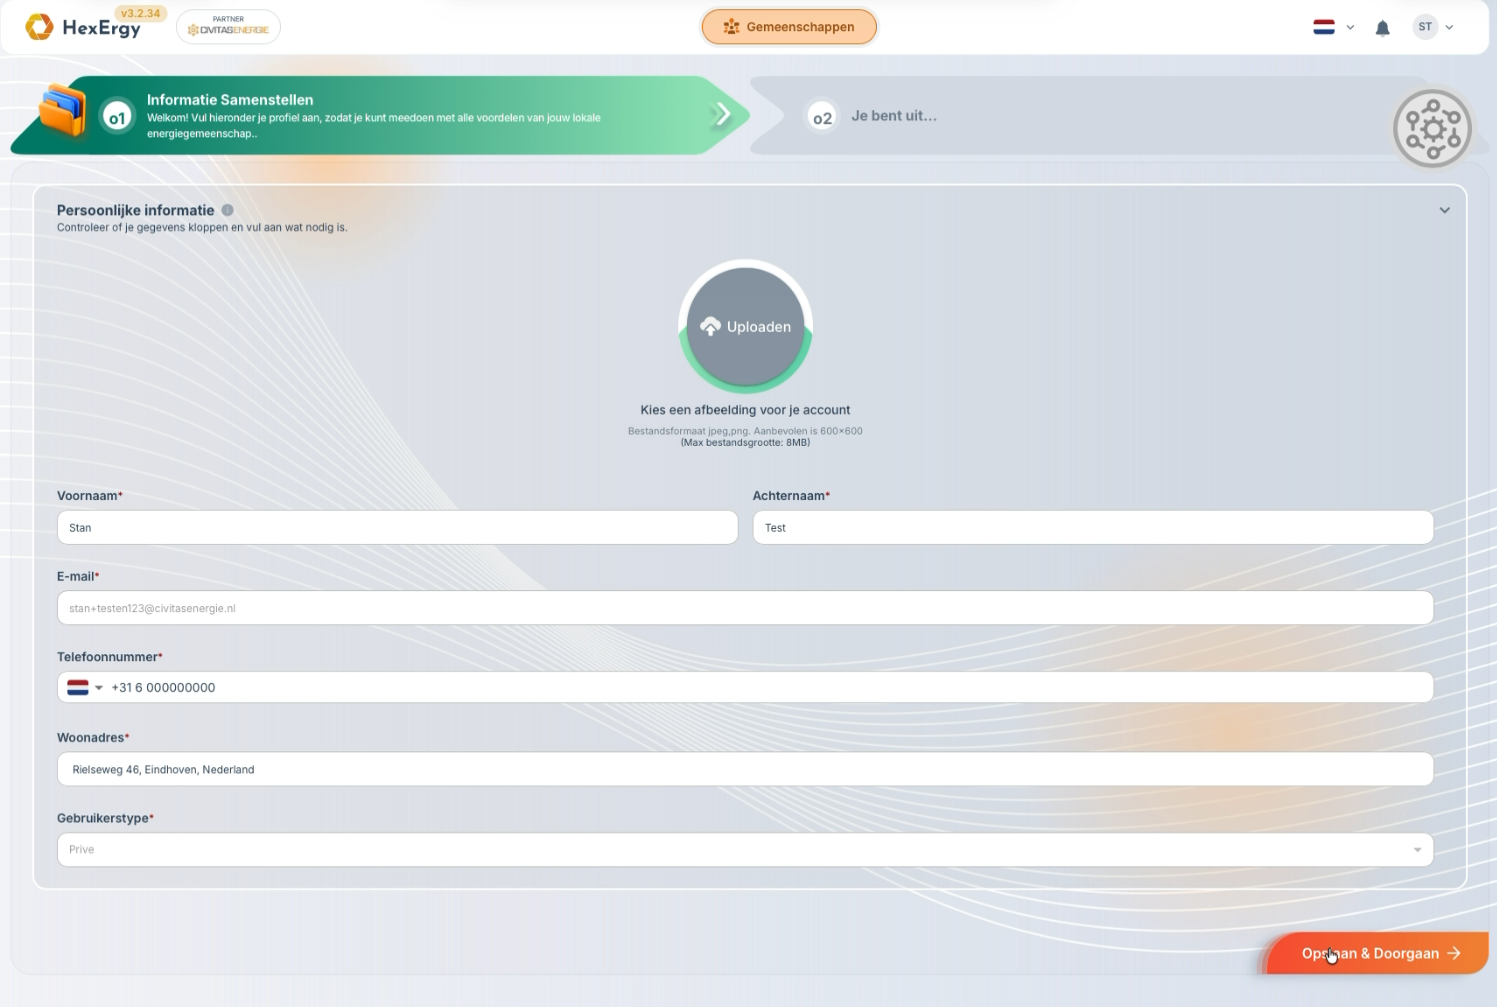
Task: Click the E-mail input field
Action: [745, 608]
